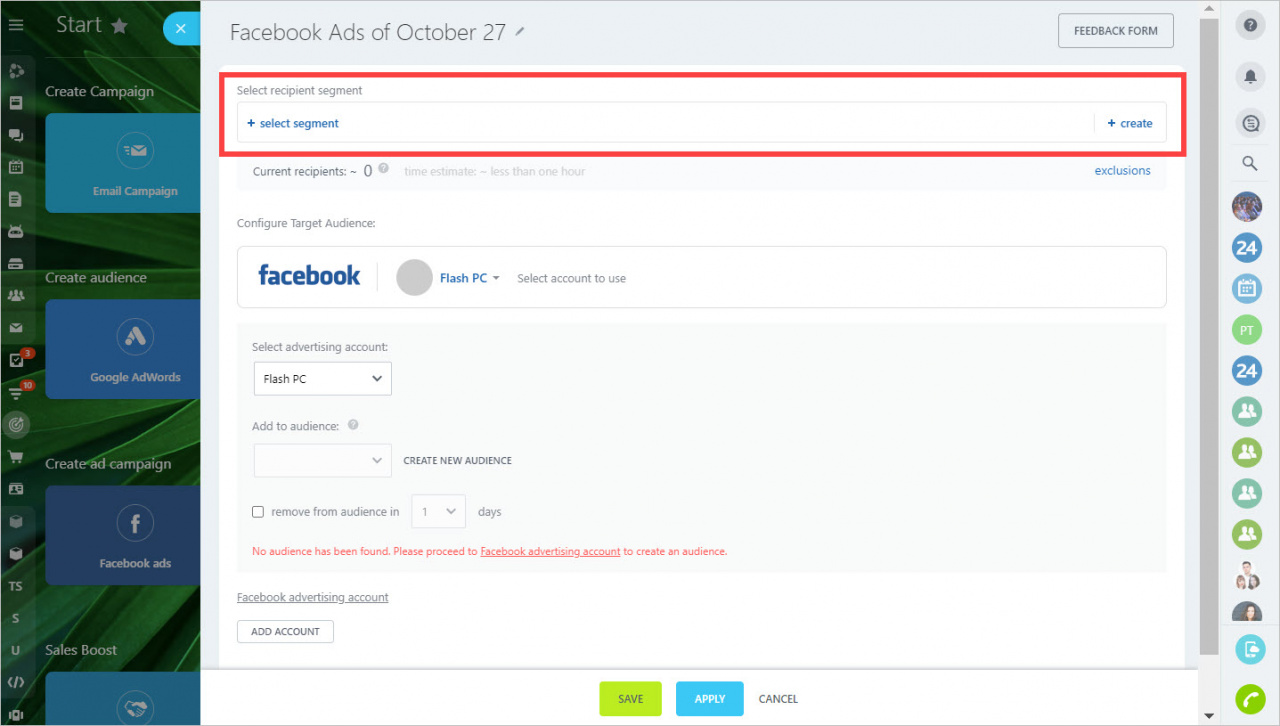Click CANCEL at the bottom
This screenshot has height=726, width=1280.
(778, 699)
